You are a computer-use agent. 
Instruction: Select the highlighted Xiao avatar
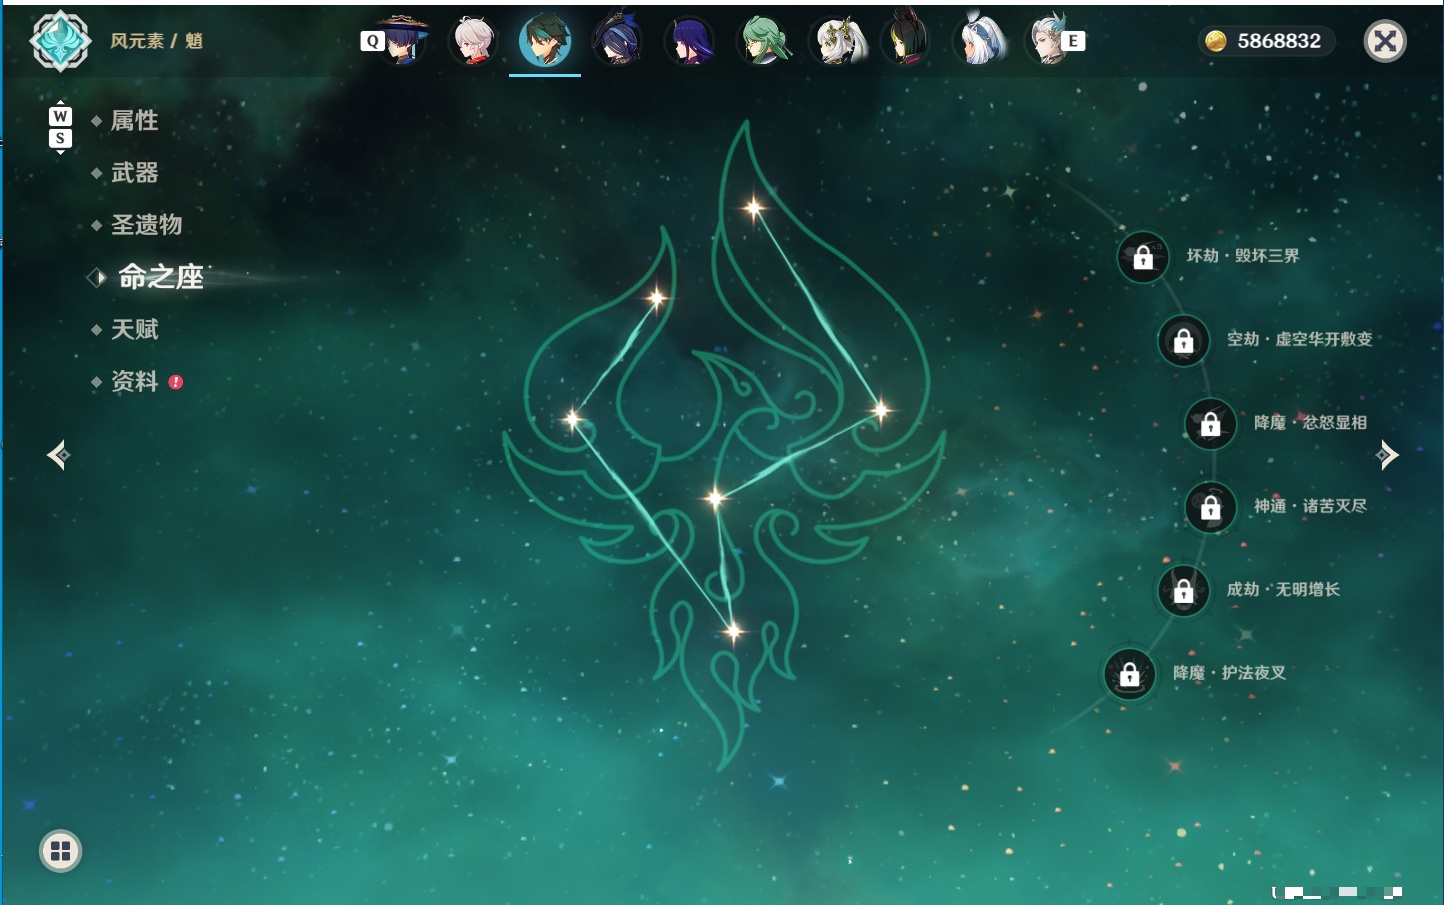point(545,40)
